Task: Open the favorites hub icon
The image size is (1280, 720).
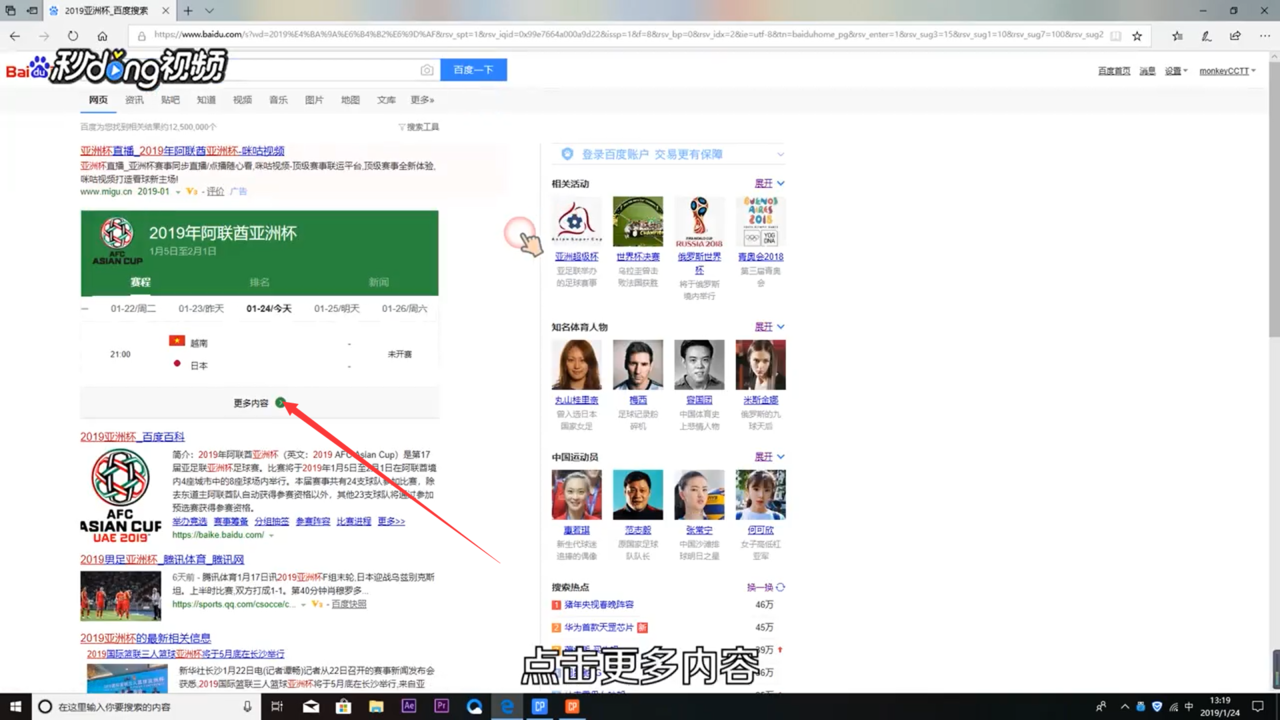Action: pyautogui.click(x=1178, y=35)
